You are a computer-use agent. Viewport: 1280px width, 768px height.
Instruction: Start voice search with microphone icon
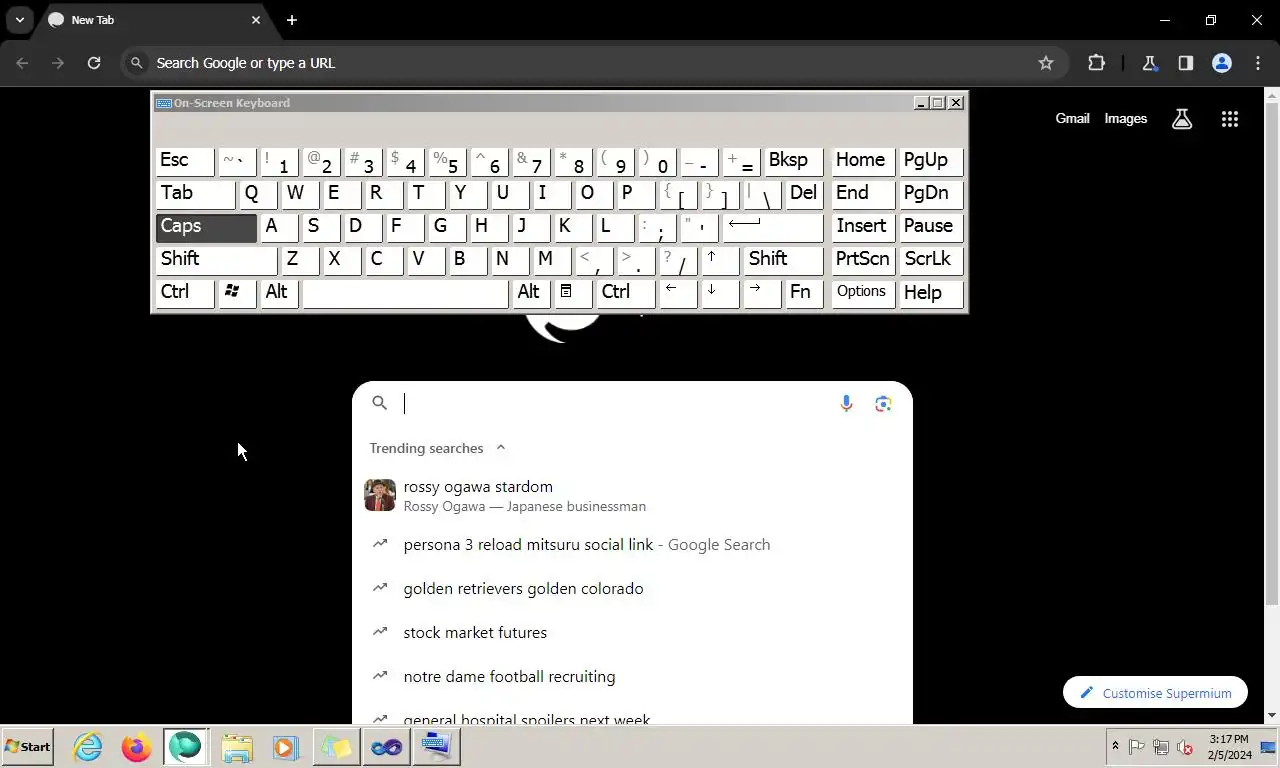[846, 403]
